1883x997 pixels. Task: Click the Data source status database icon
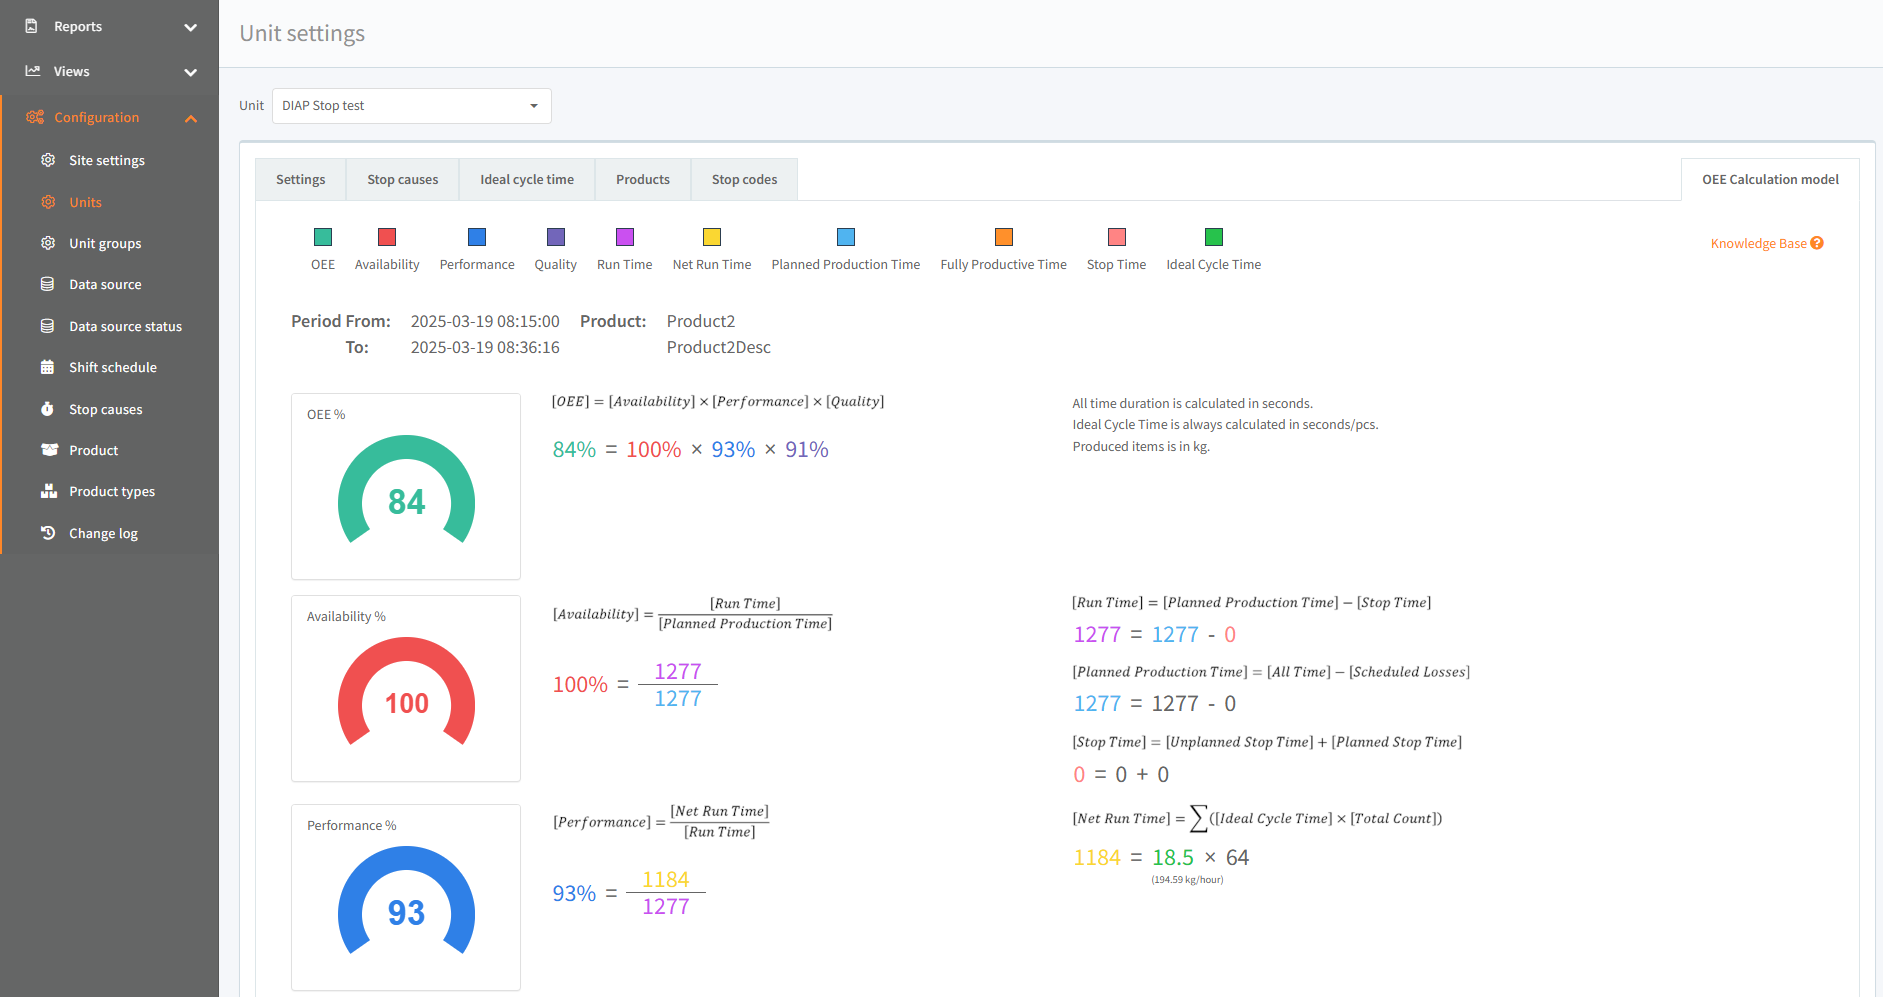click(47, 326)
